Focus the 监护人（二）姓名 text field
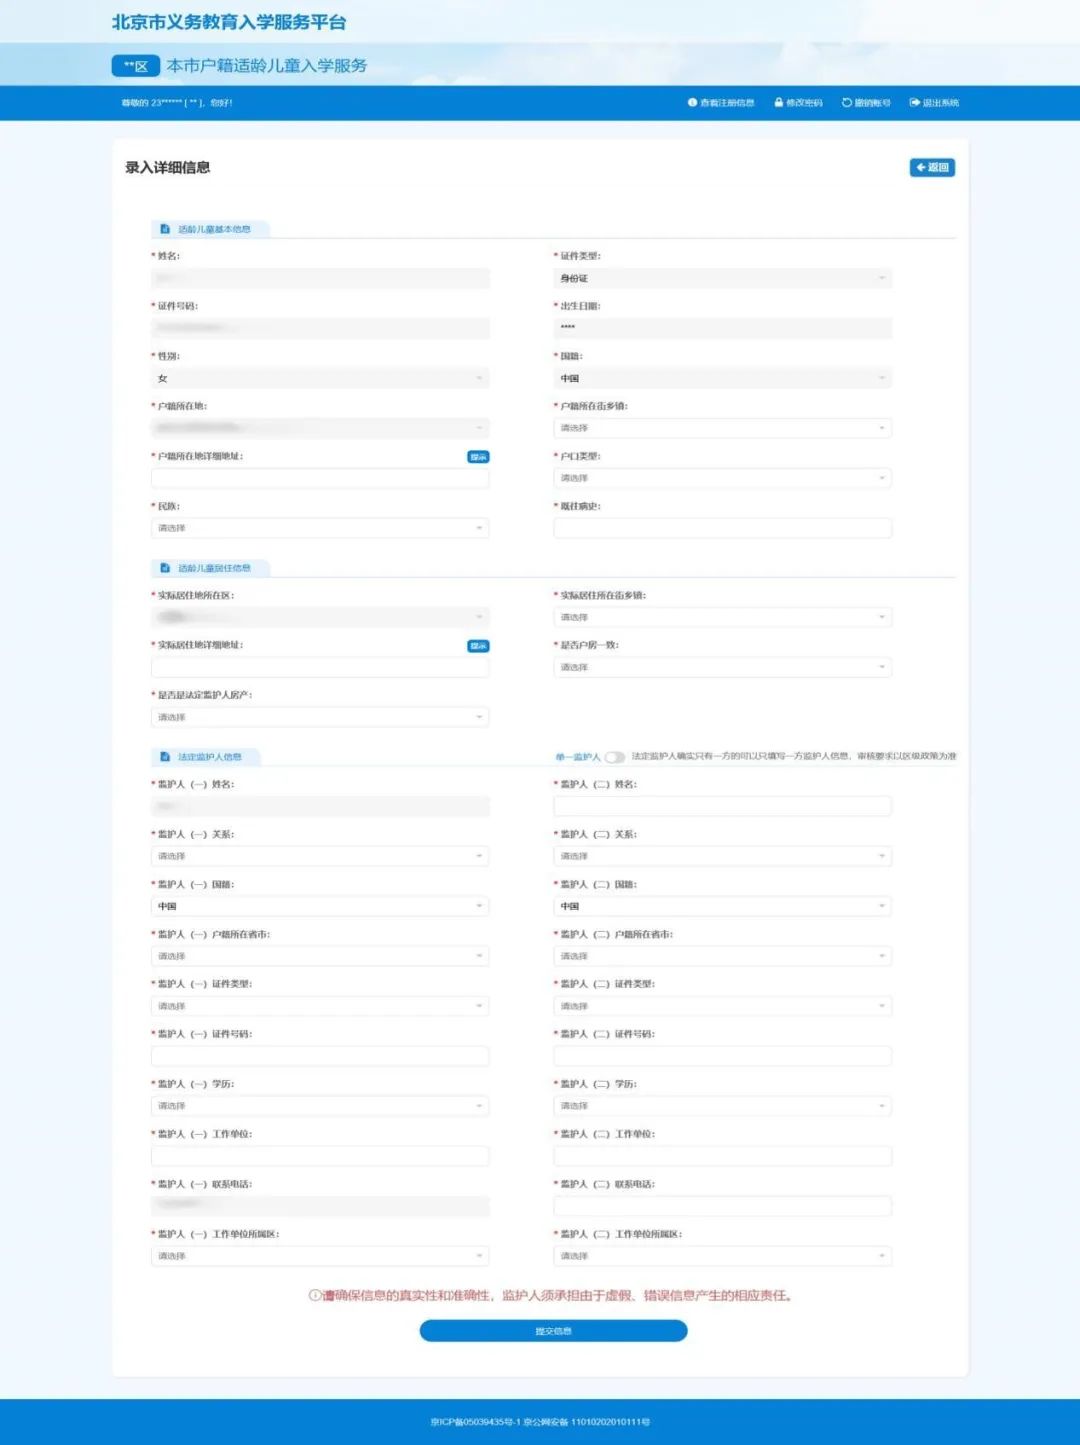The height and width of the screenshot is (1445, 1080). click(x=722, y=806)
